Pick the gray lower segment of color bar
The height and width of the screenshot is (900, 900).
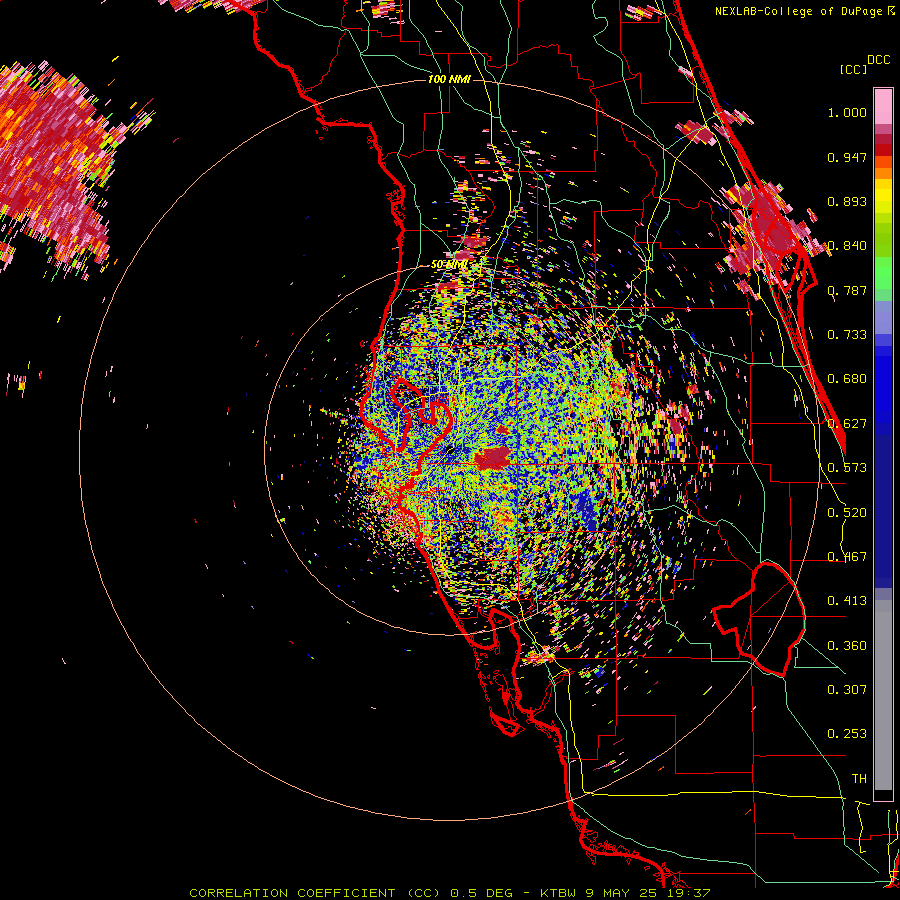click(883, 695)
